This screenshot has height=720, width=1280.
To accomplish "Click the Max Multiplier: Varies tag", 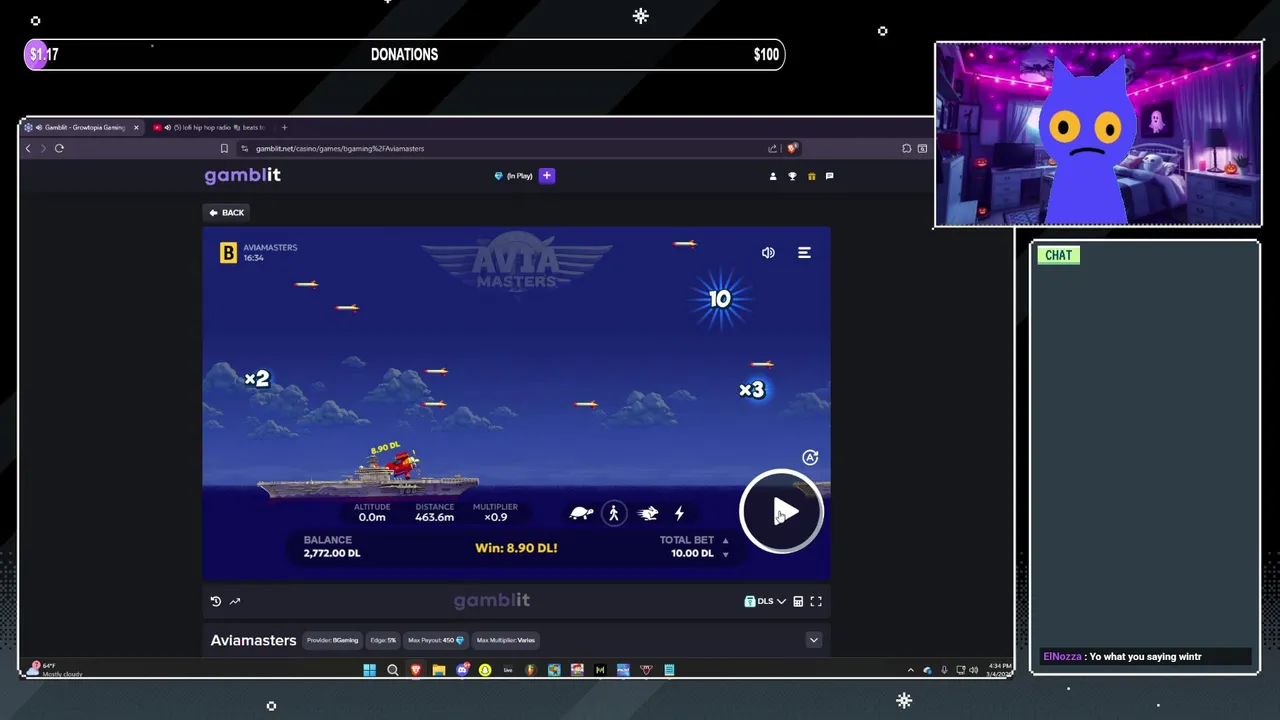I will point(506,640).
